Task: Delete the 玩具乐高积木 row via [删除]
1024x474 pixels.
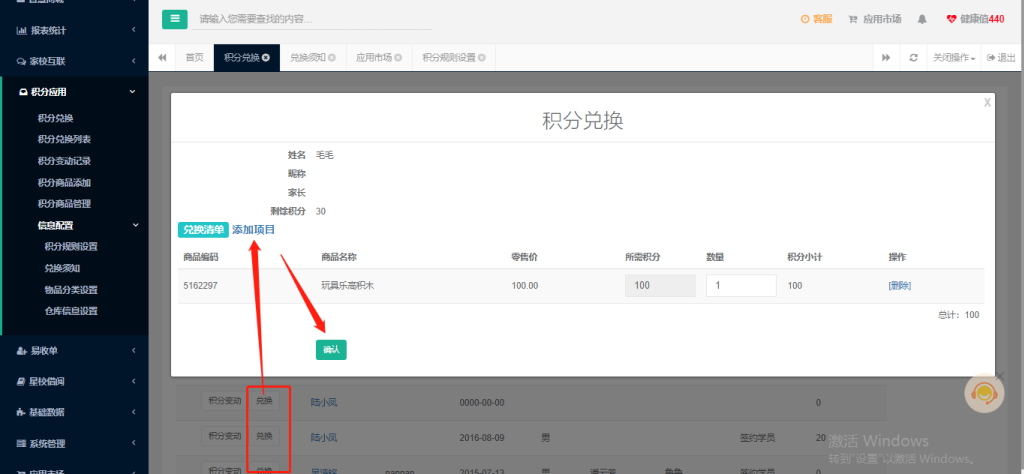Action: point(899,285)
